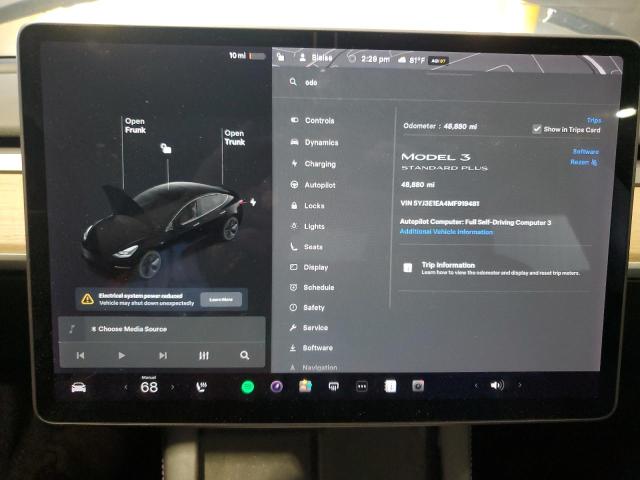
Task: Tap the car controls icon in bottom bar
Action: (79, 387)
